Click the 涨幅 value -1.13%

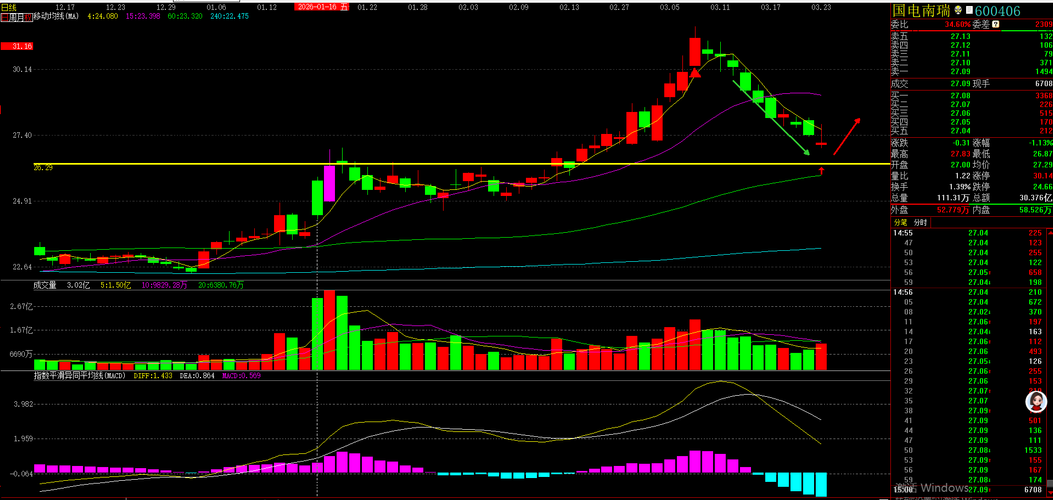1039,143
